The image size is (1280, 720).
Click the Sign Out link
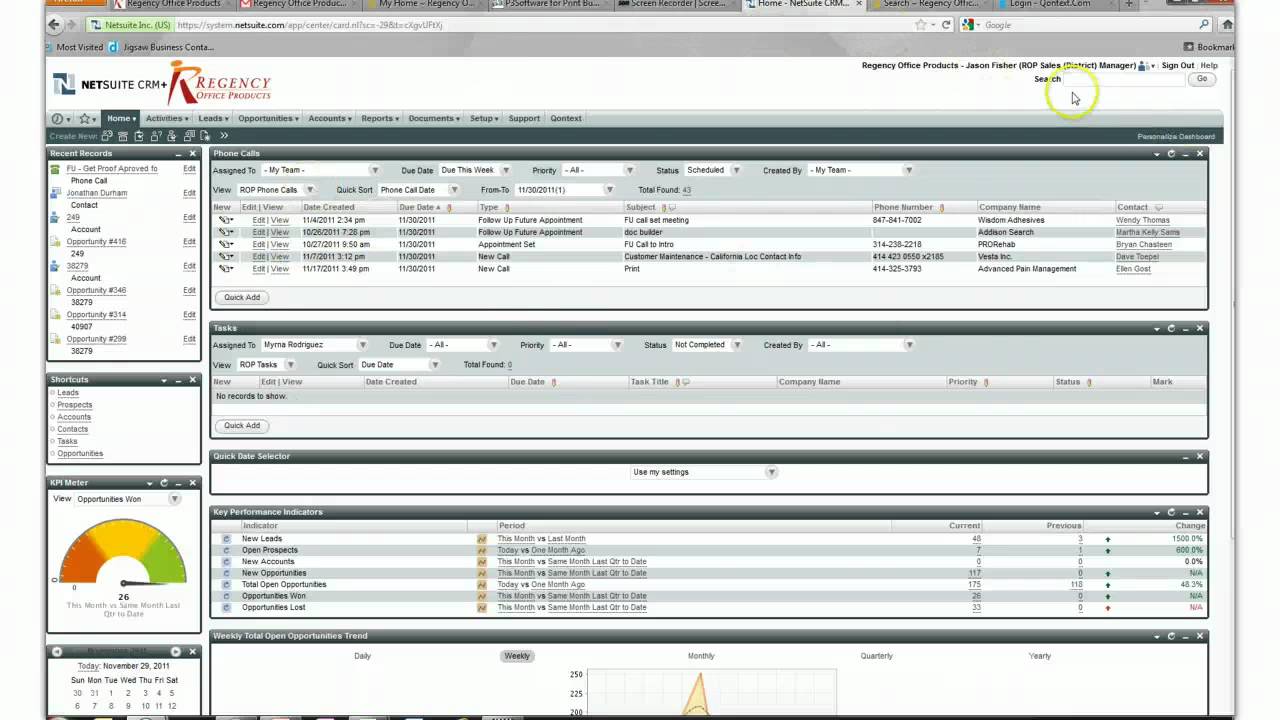(1178, 66)
